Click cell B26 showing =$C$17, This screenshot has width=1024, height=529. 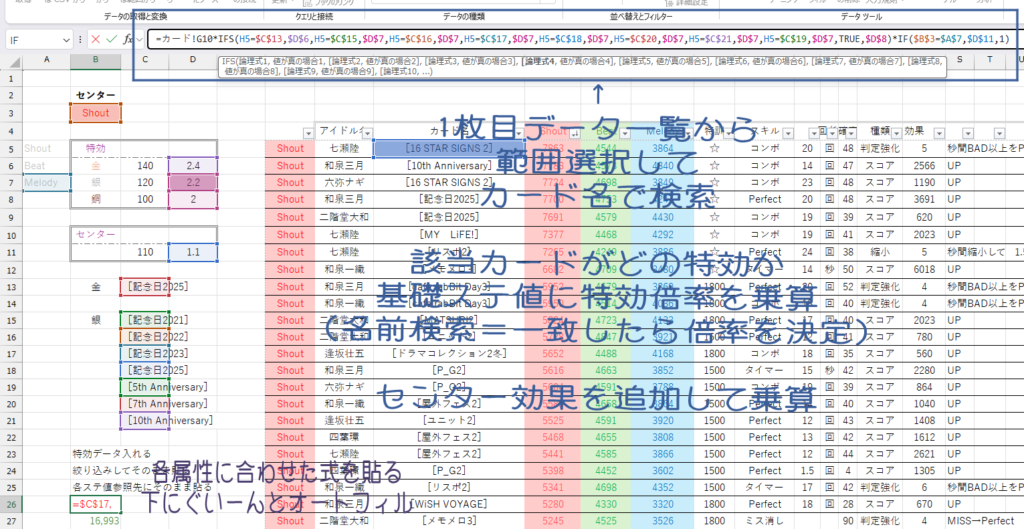tap(95, 504)
